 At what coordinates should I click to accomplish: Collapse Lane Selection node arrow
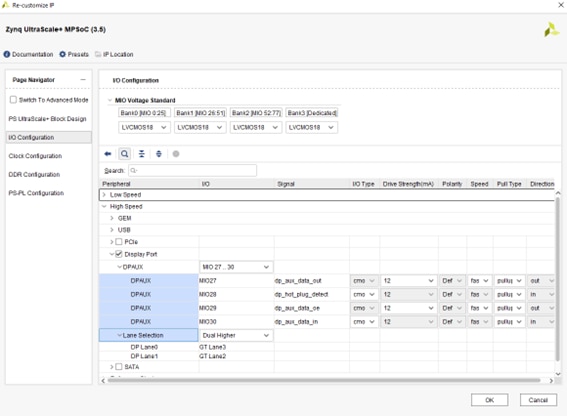[x=119, y=335]
